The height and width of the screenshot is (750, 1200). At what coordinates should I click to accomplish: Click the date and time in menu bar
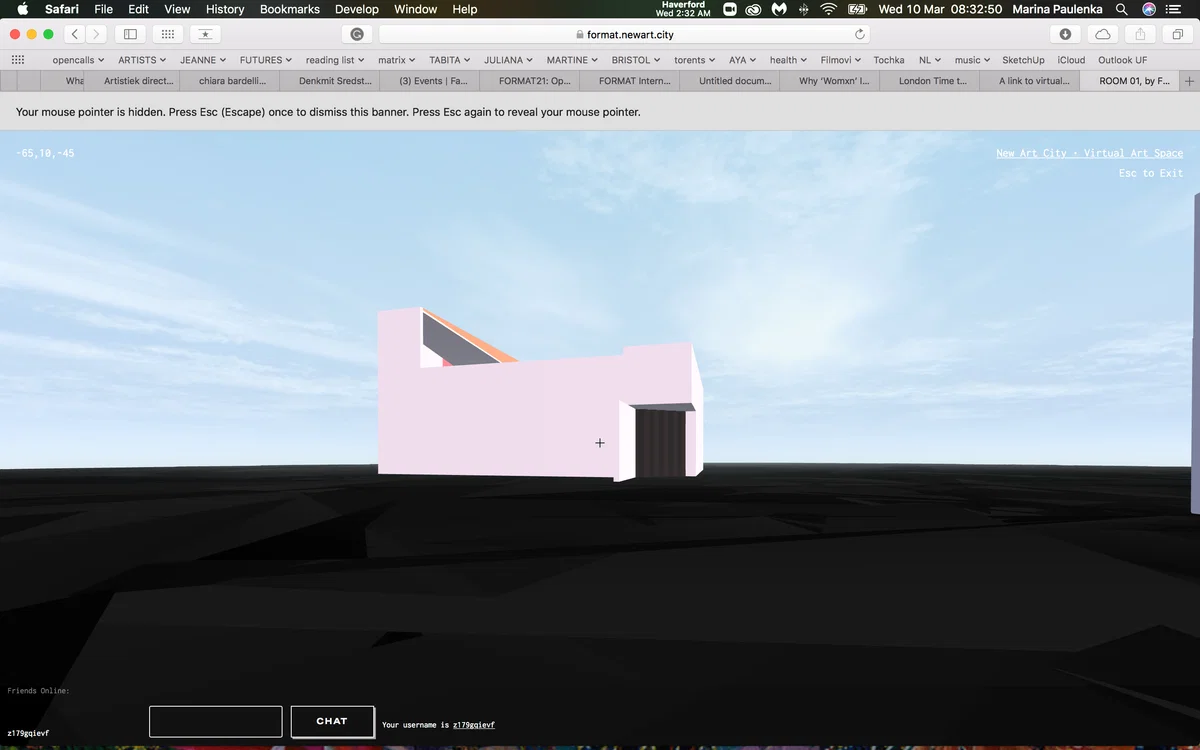pyautogui.click(x=940, y=9)
